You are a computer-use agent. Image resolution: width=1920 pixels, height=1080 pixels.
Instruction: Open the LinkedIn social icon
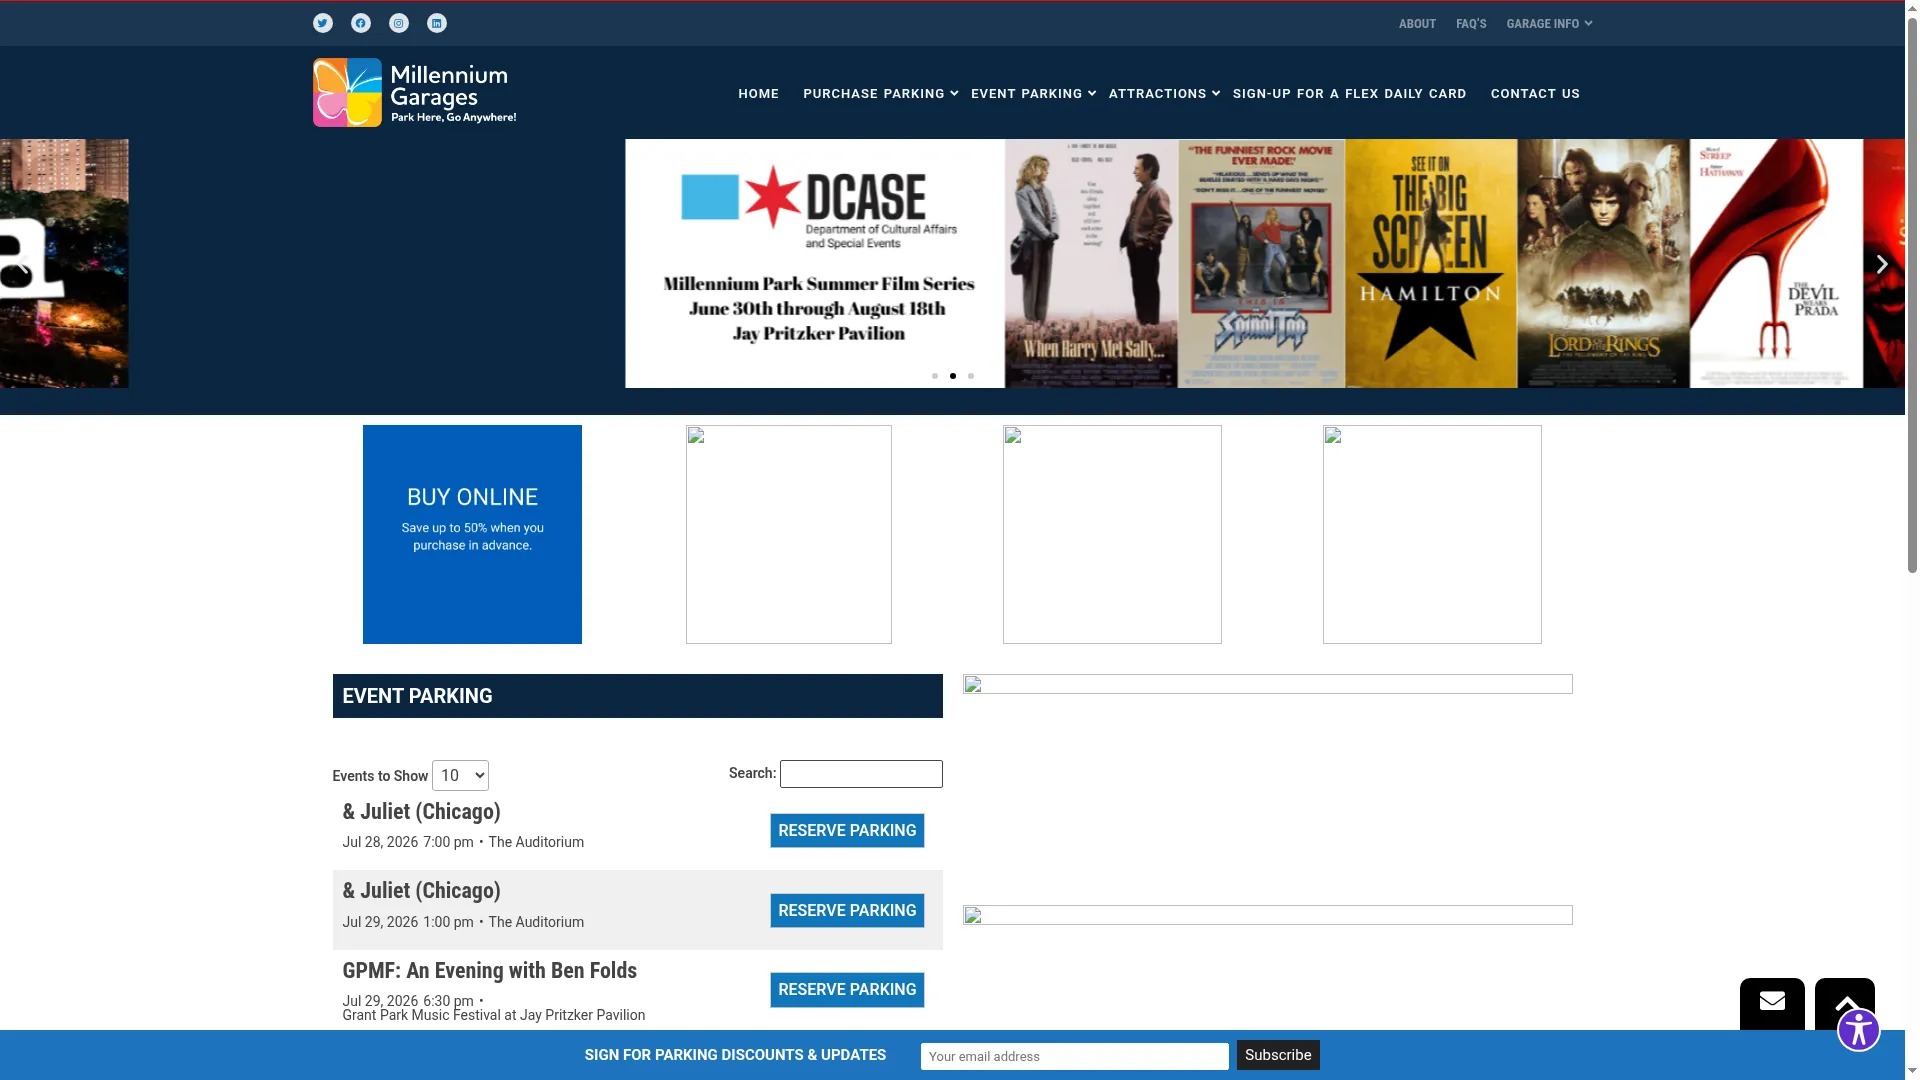coord(436,23)
